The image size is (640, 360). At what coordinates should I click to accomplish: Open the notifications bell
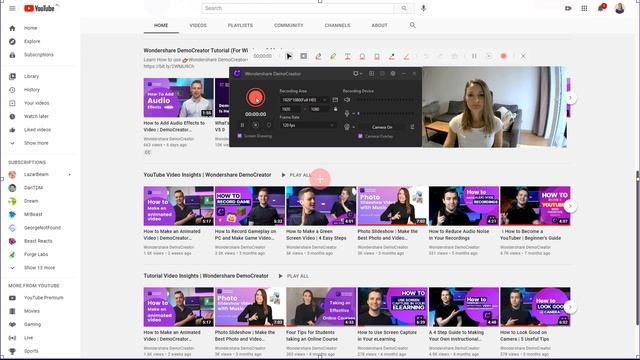(601, 8)
